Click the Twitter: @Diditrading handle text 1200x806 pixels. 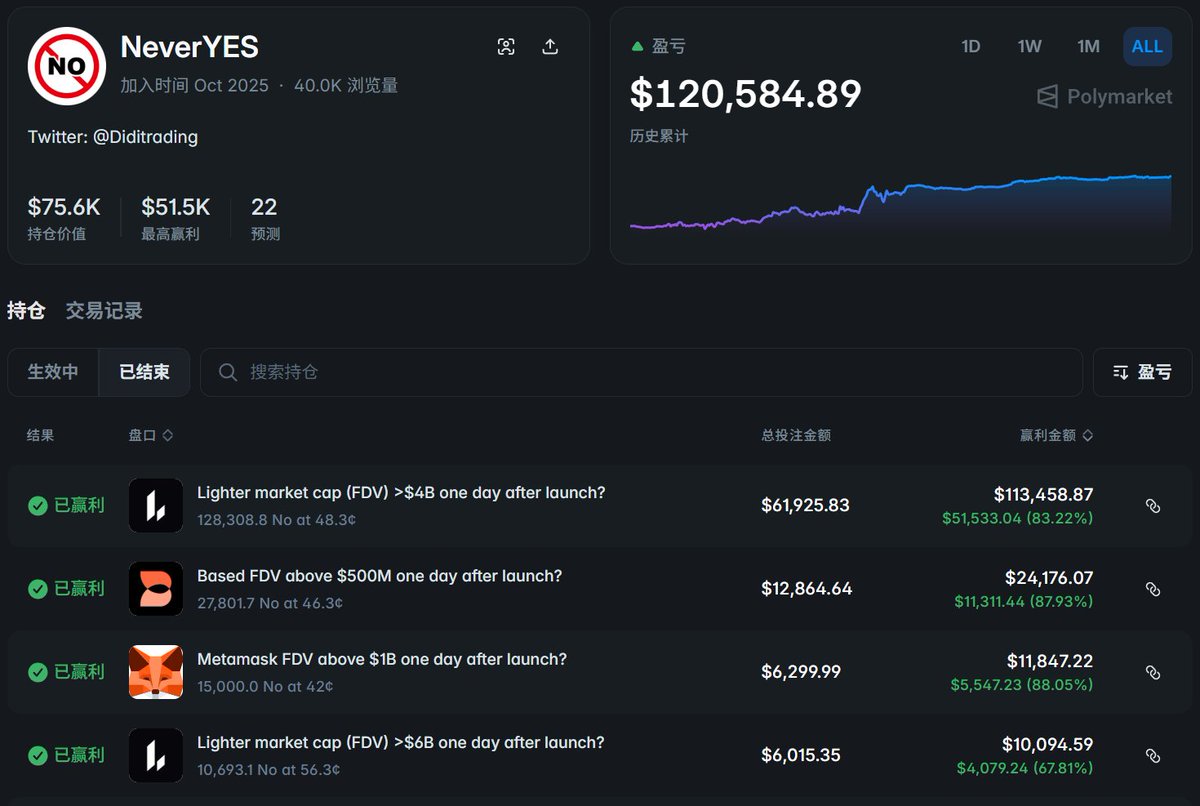point(113,137)
